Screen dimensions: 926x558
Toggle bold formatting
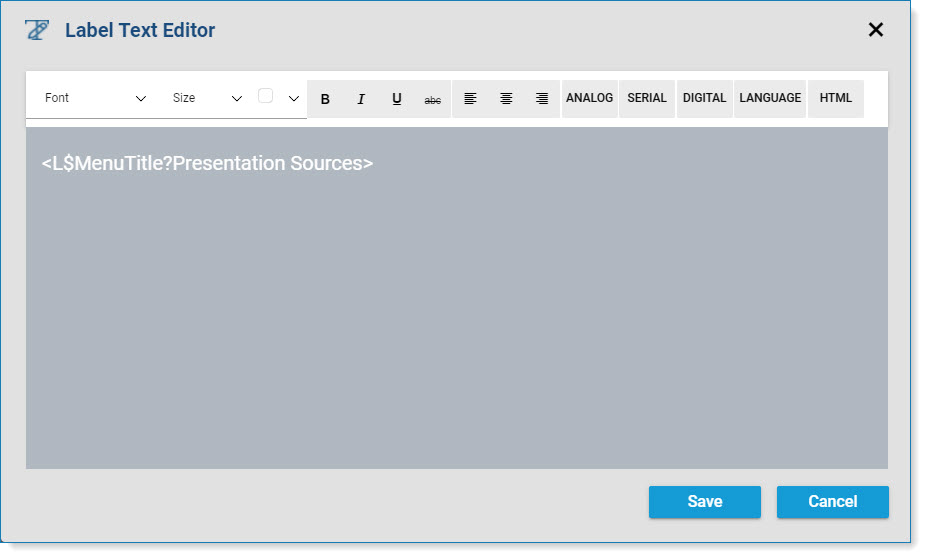325,99
